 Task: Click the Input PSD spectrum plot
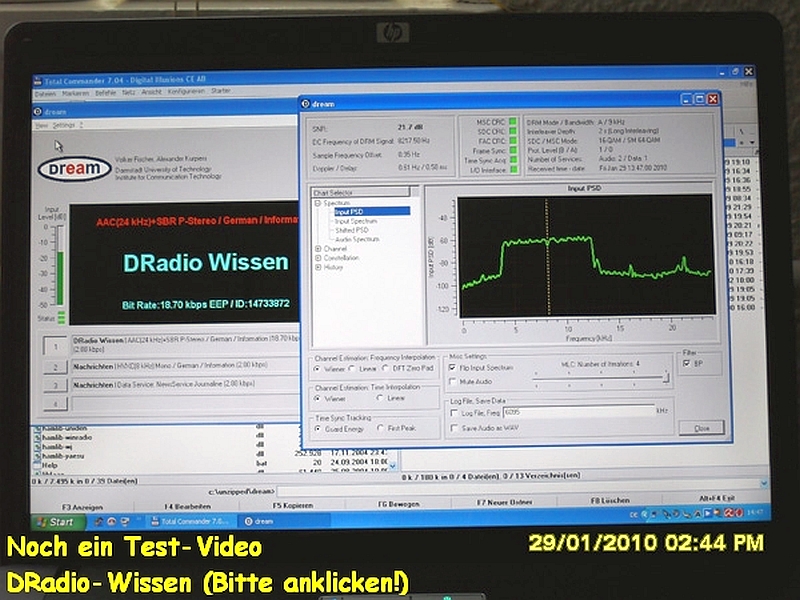pos(587,255)
